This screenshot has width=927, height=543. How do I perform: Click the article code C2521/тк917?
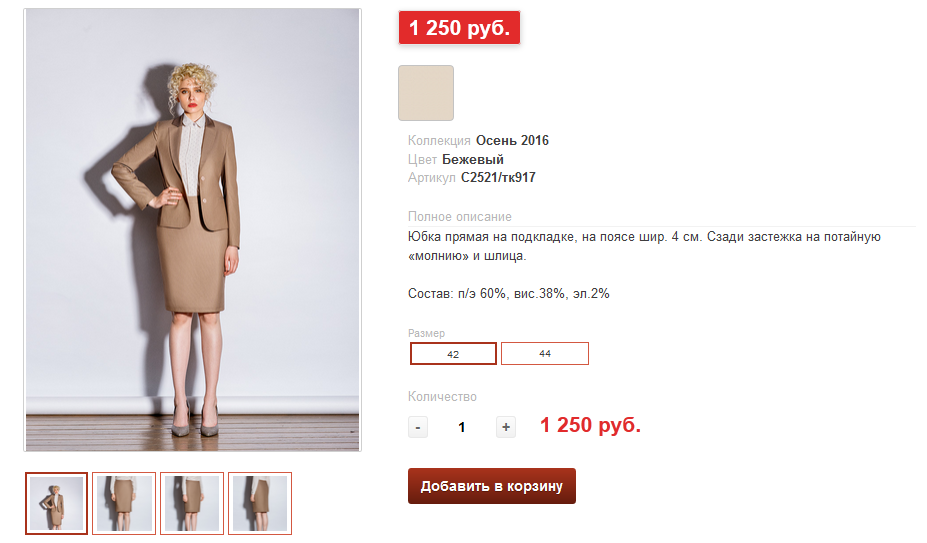pyautogui.click(x=498, y=178)
